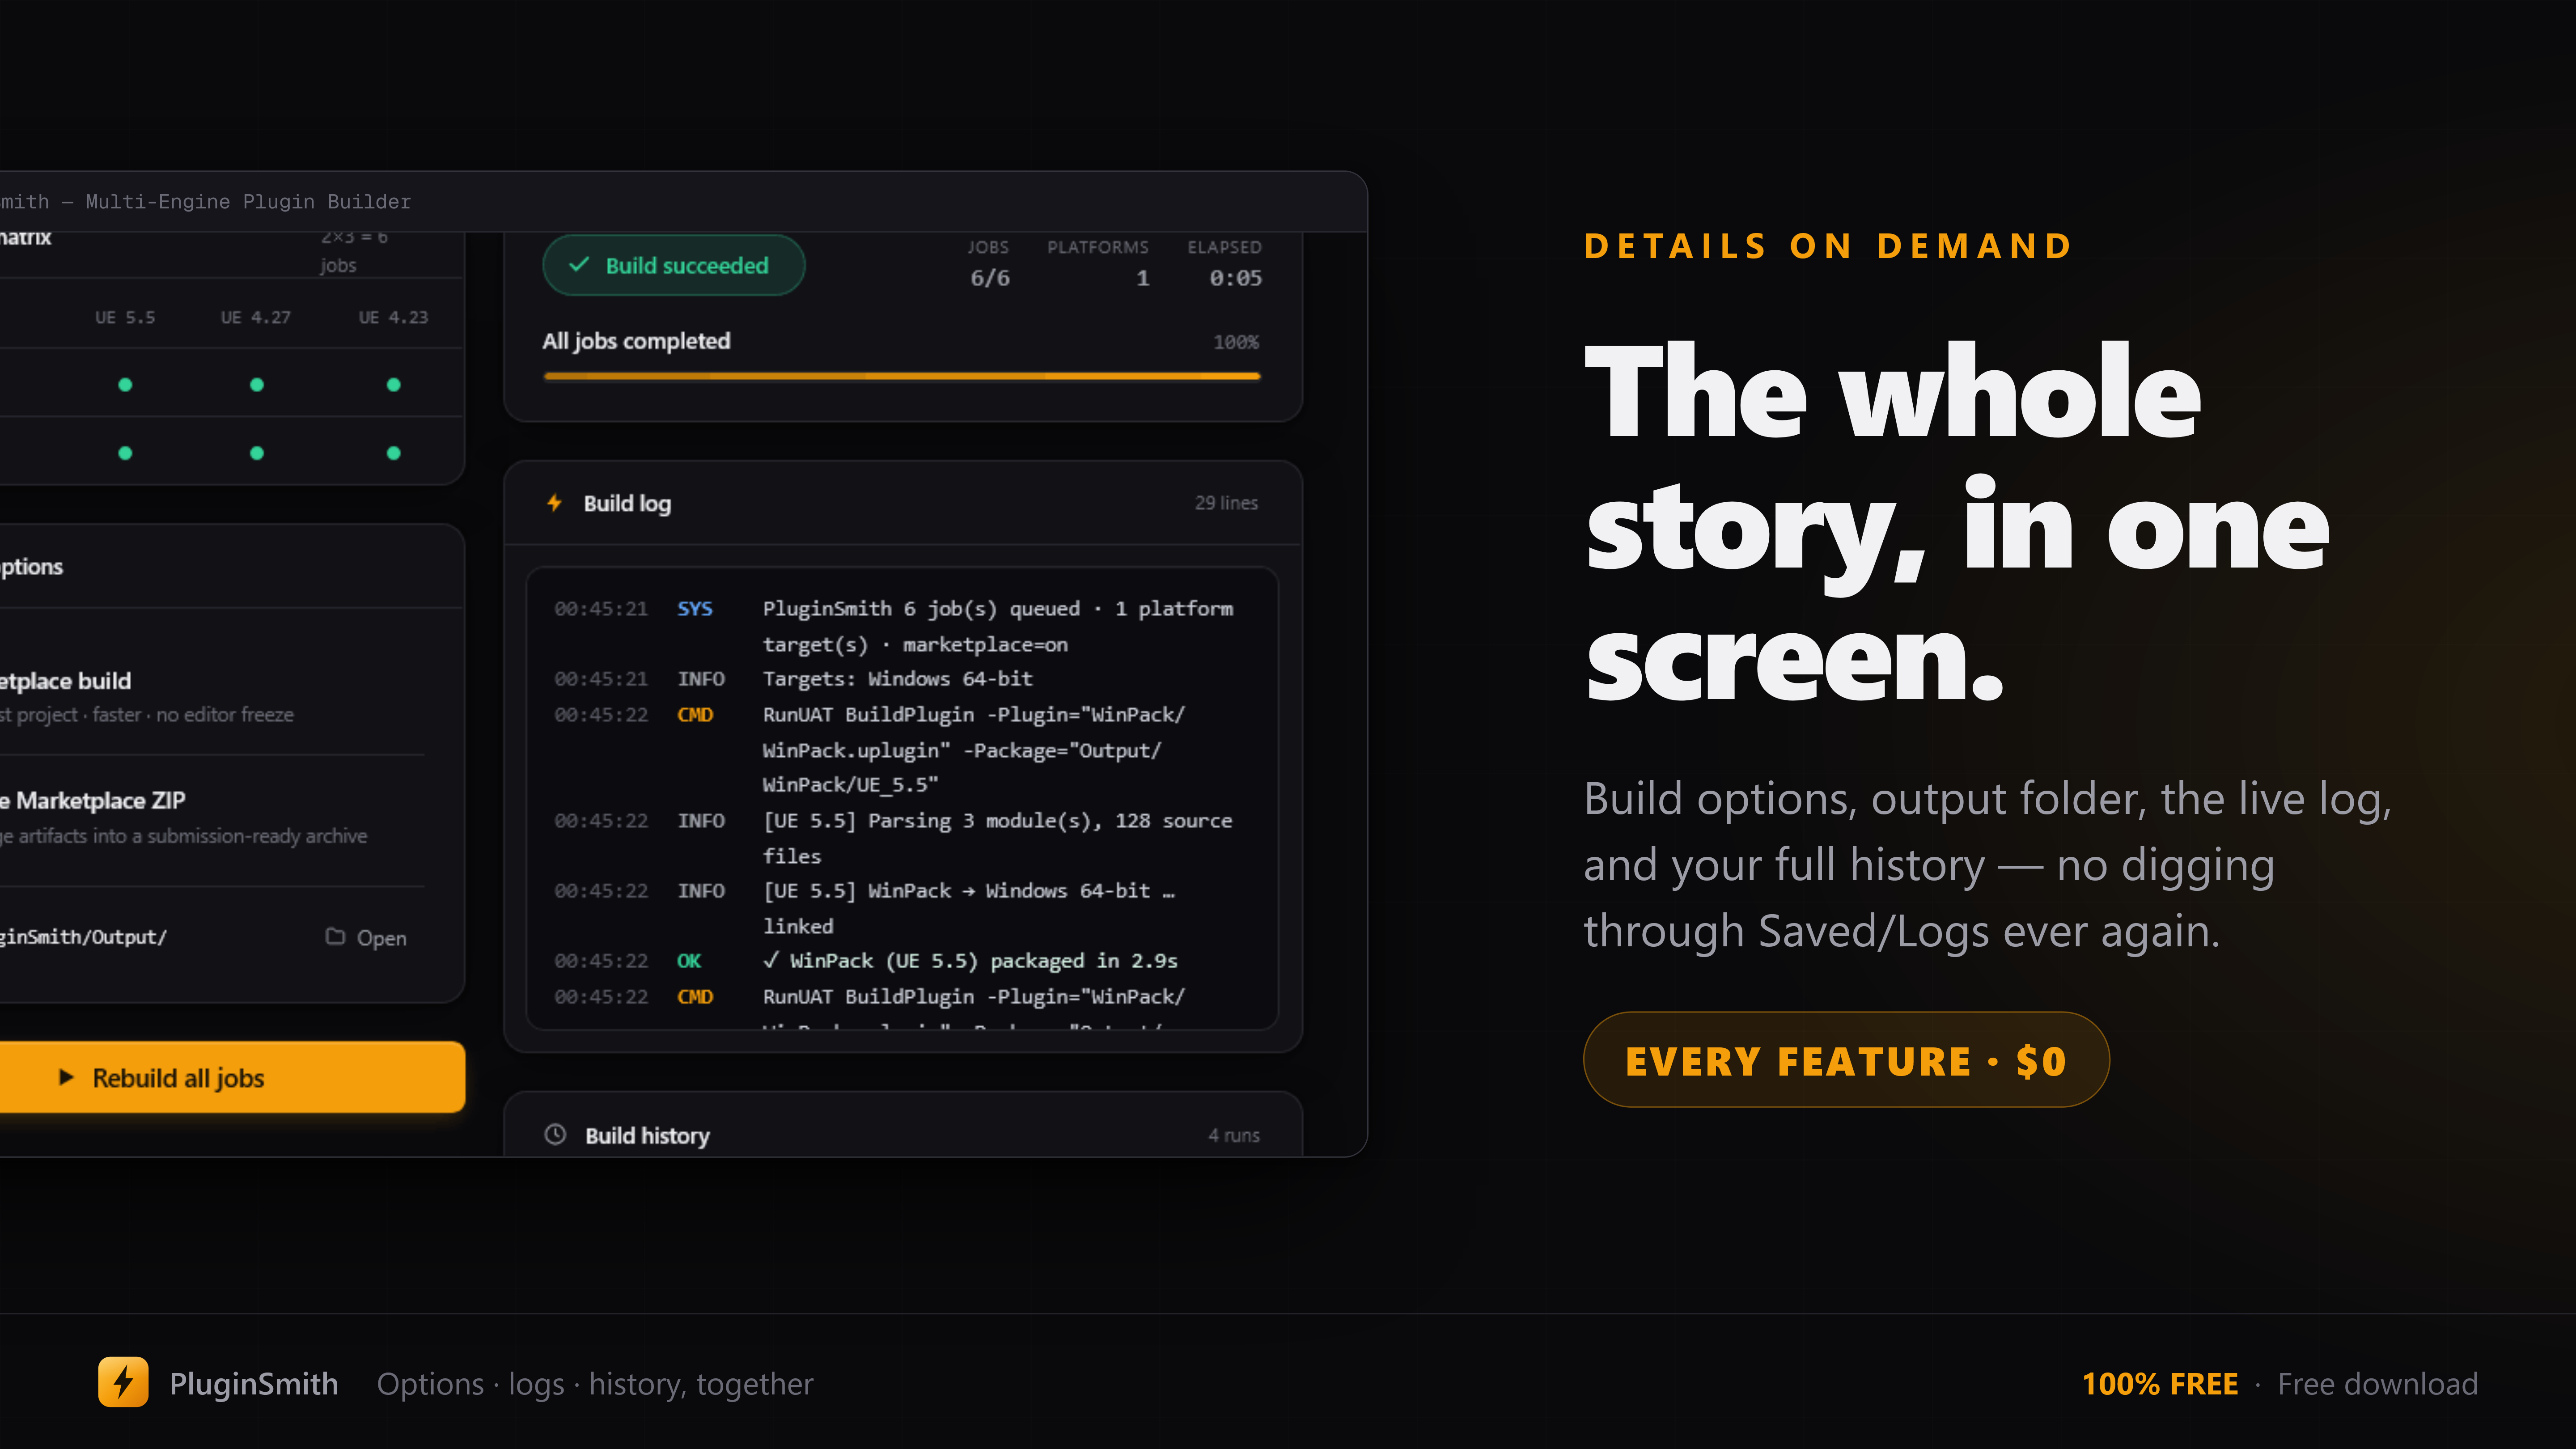
Task: Click the first-row status dot under UE 5.5
Action: click(125, 385)
